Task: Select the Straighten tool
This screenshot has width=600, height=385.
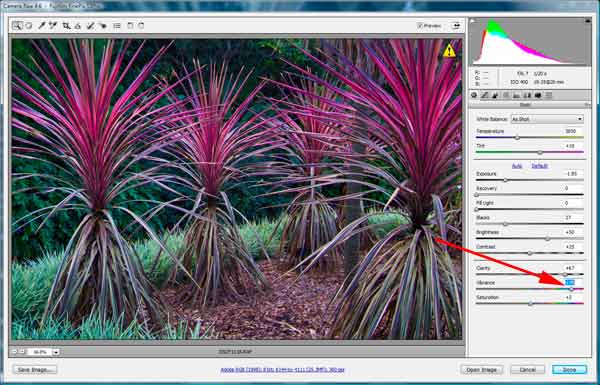Action: tap(78, 26)
